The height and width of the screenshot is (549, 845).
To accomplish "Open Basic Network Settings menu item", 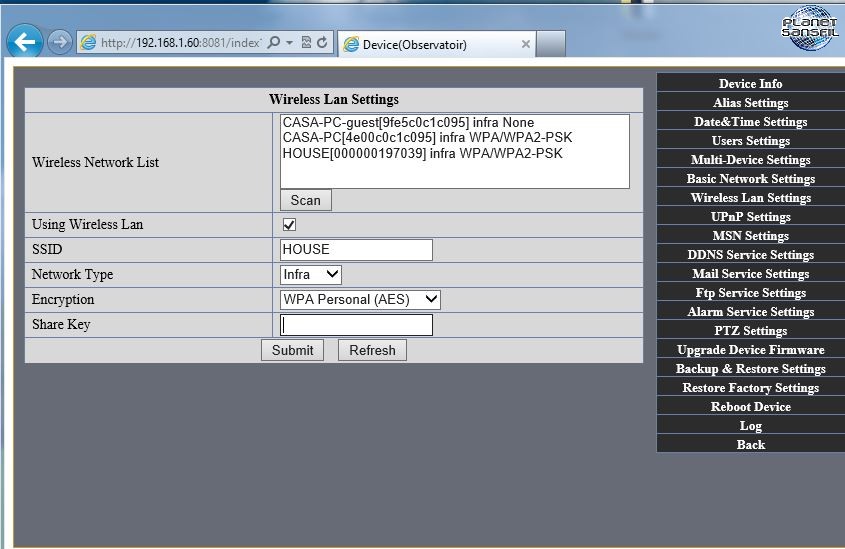I will (751, 178).
